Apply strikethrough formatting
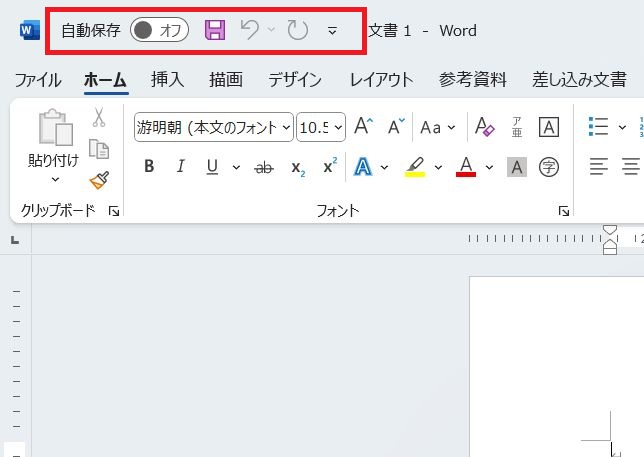This screenshot has height=457, width=644. (264, 167)
